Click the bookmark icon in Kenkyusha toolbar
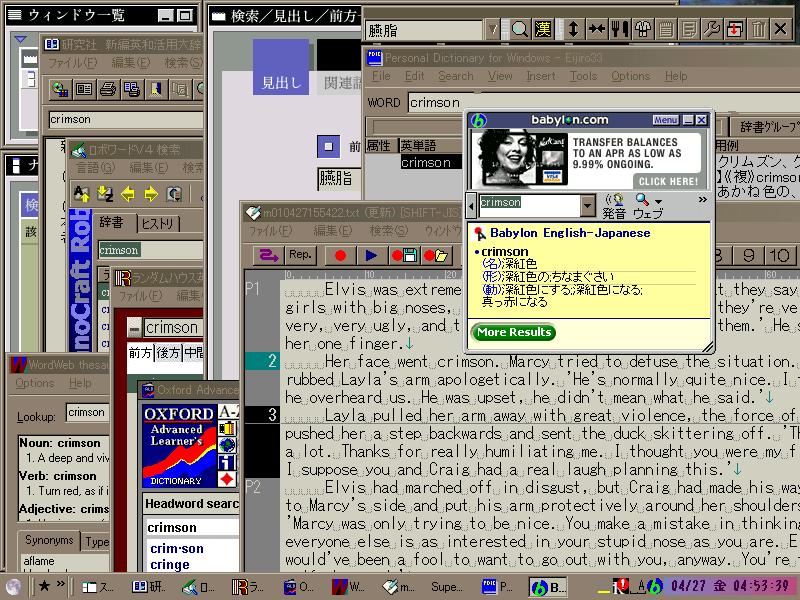800x600 pixels. click(156, 90)
